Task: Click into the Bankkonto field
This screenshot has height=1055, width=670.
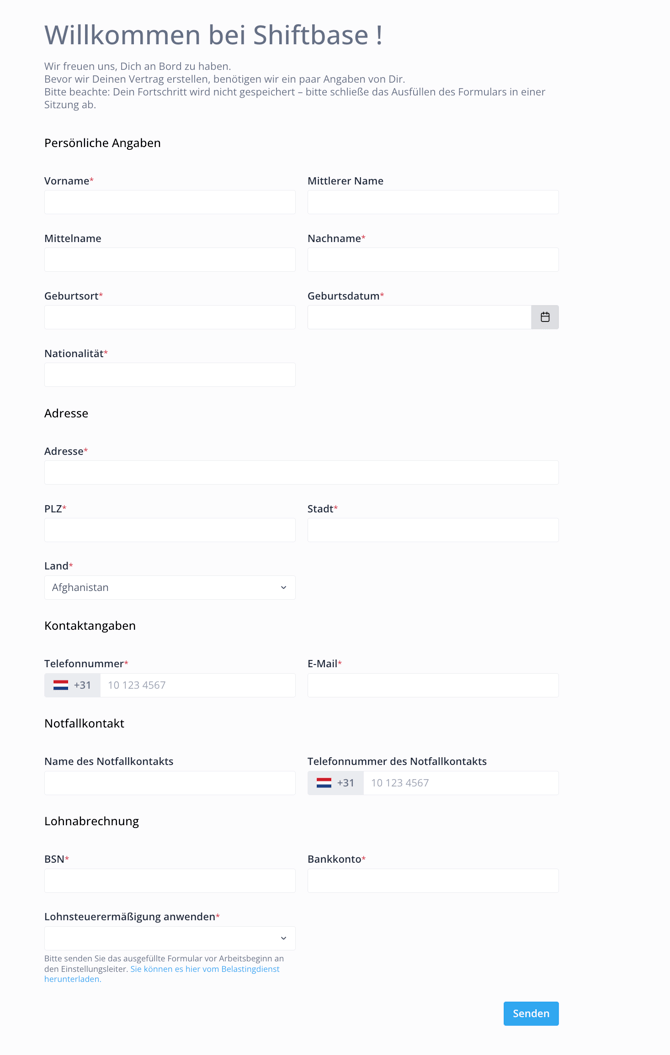Action: click(433, 881)
